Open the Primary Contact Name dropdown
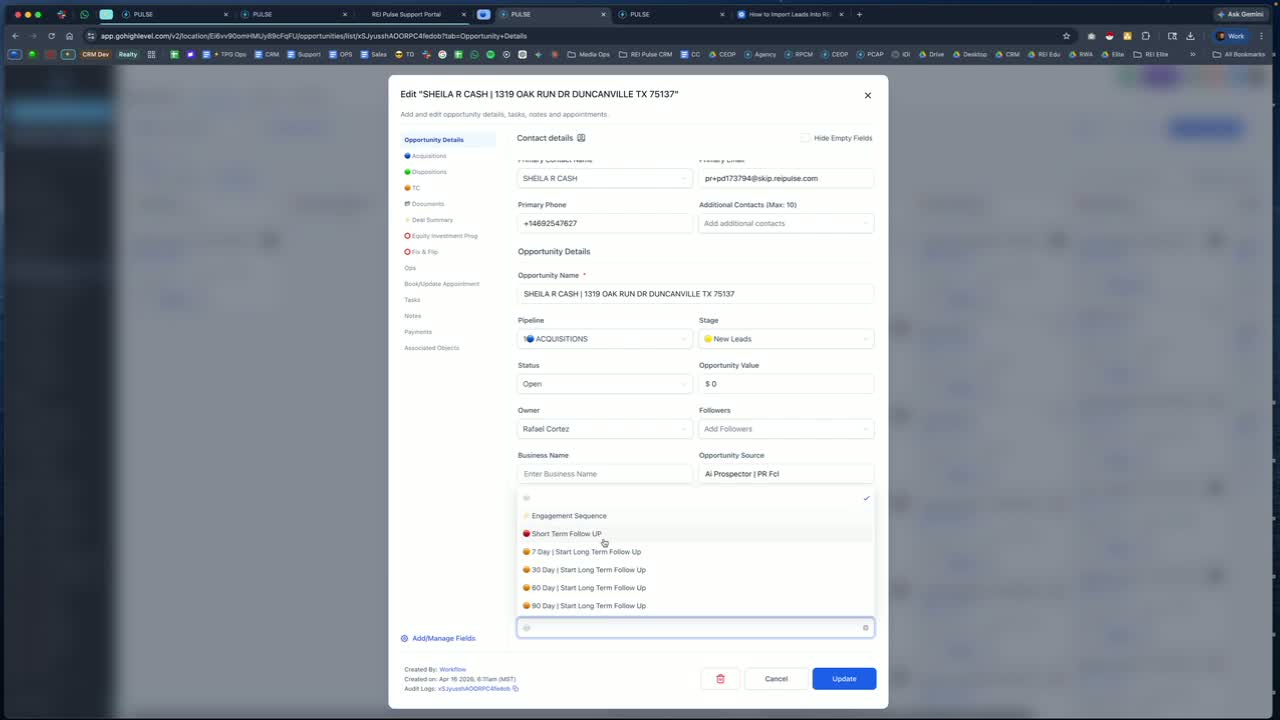 click(605, 178)
